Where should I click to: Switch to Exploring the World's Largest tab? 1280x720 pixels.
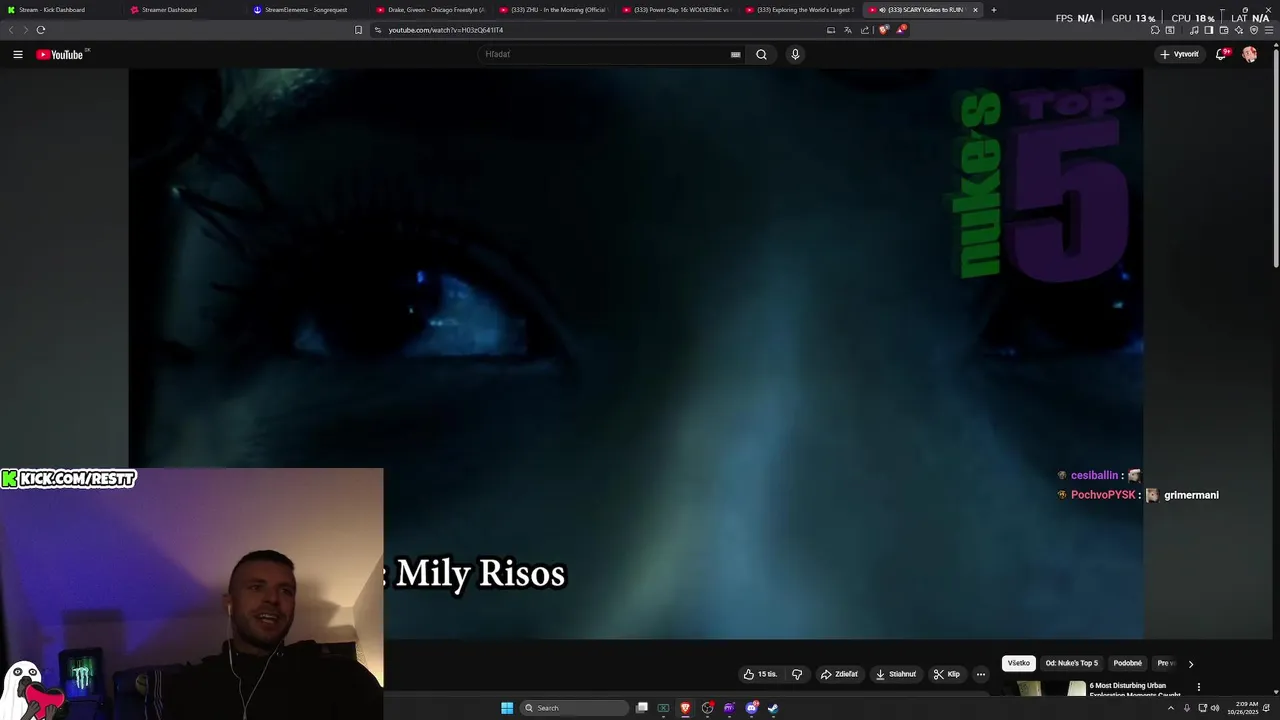[x=800, y=10]
